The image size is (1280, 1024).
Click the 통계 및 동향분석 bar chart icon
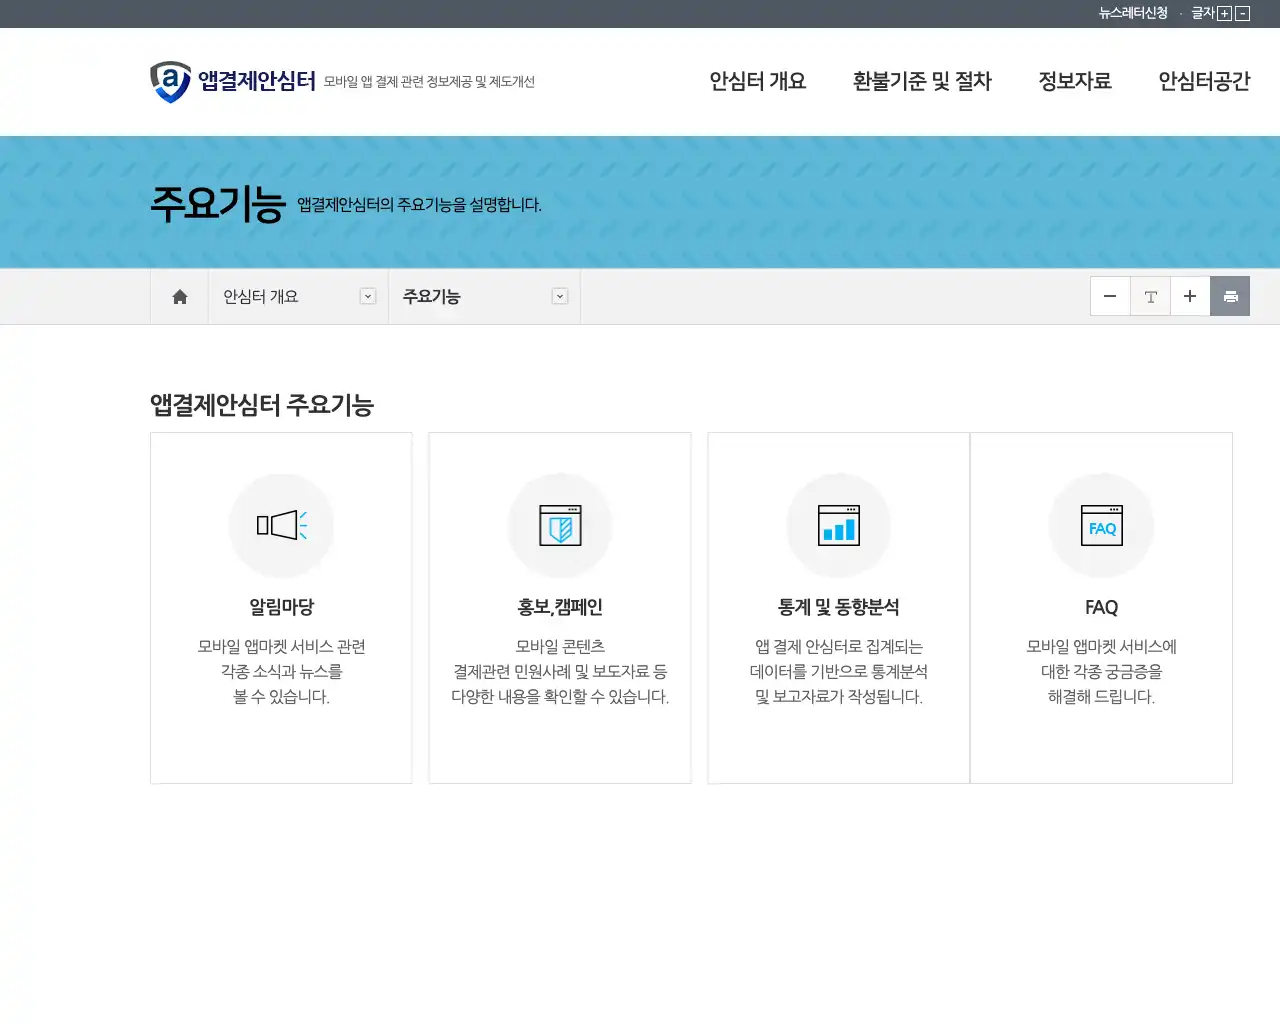(839, 525)
